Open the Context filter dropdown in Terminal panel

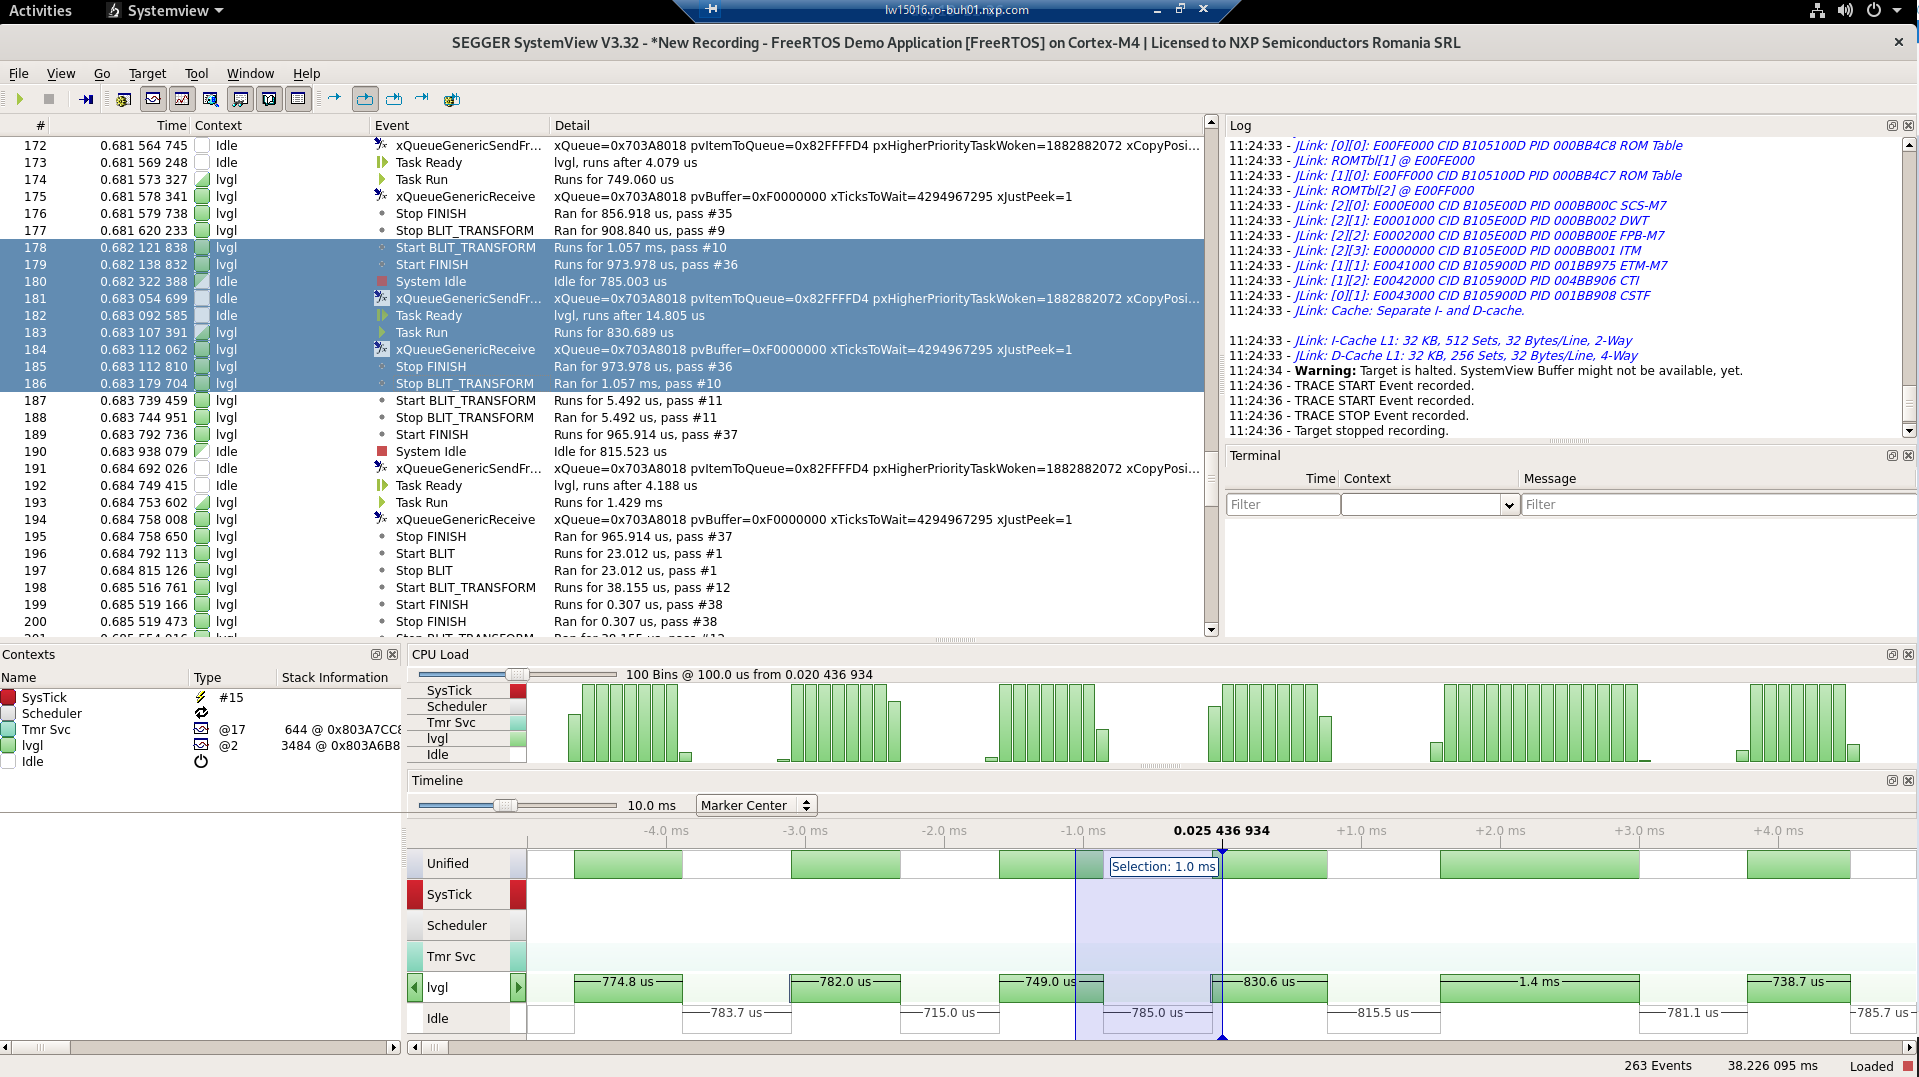coord(1509,504)
